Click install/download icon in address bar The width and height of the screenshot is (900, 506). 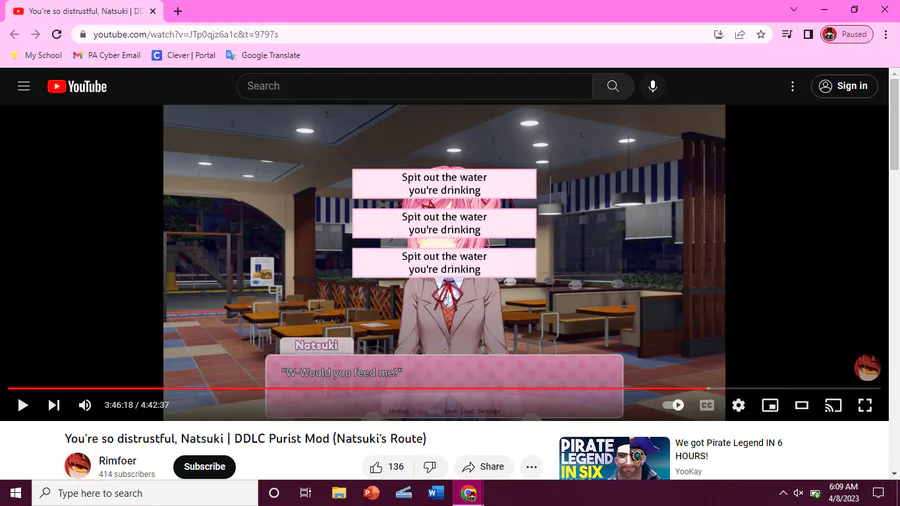pos(718,34)
